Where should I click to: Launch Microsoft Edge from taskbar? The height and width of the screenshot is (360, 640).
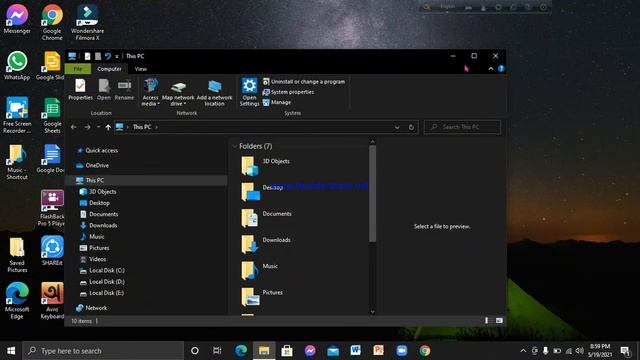[241, 351]
